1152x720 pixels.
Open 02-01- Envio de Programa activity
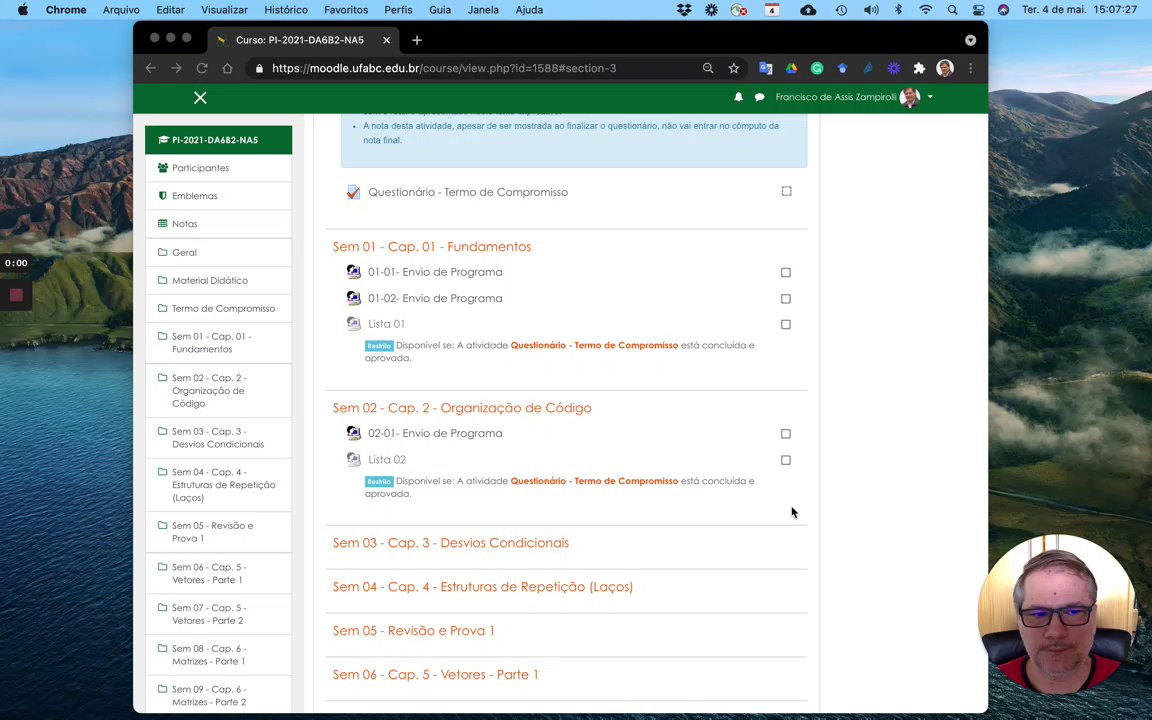(434, 433)
